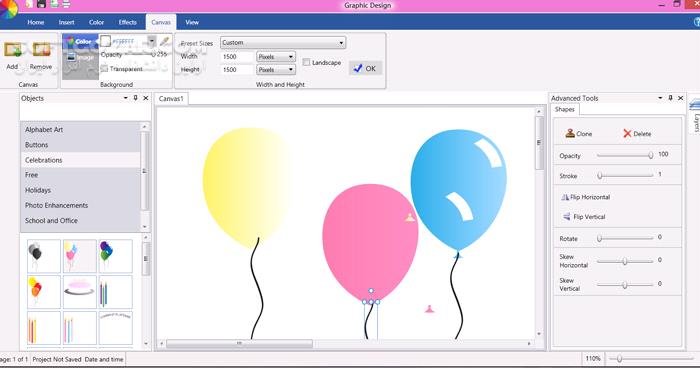Pick the eyedropper tool beside the color code

pyautogui.click(x=165, y=42)
